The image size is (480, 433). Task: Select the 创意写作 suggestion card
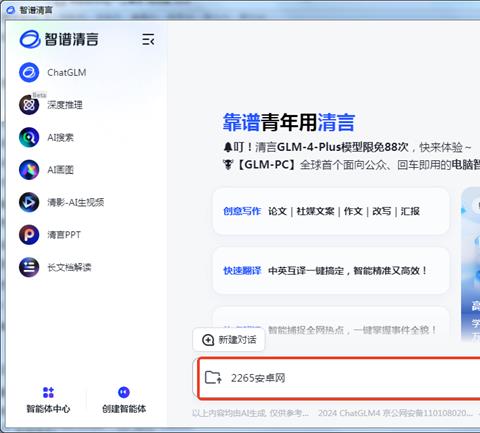point(331,211)
